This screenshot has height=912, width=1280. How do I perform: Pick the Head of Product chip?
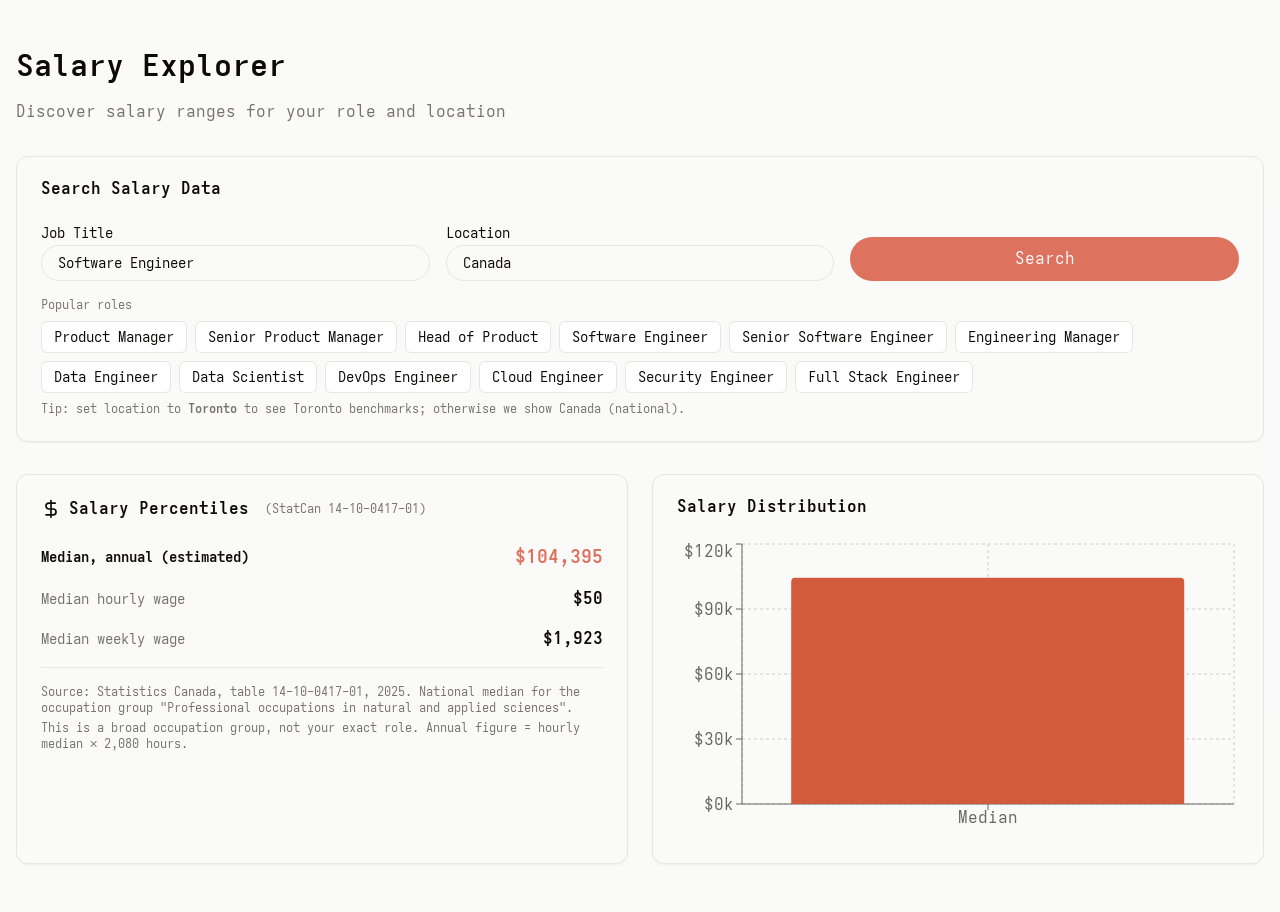[x=478, y=337]
